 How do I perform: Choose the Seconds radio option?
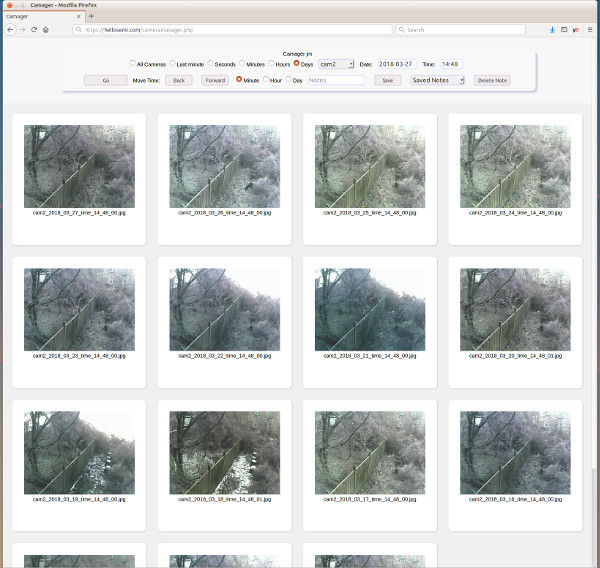tap(210, 63)
